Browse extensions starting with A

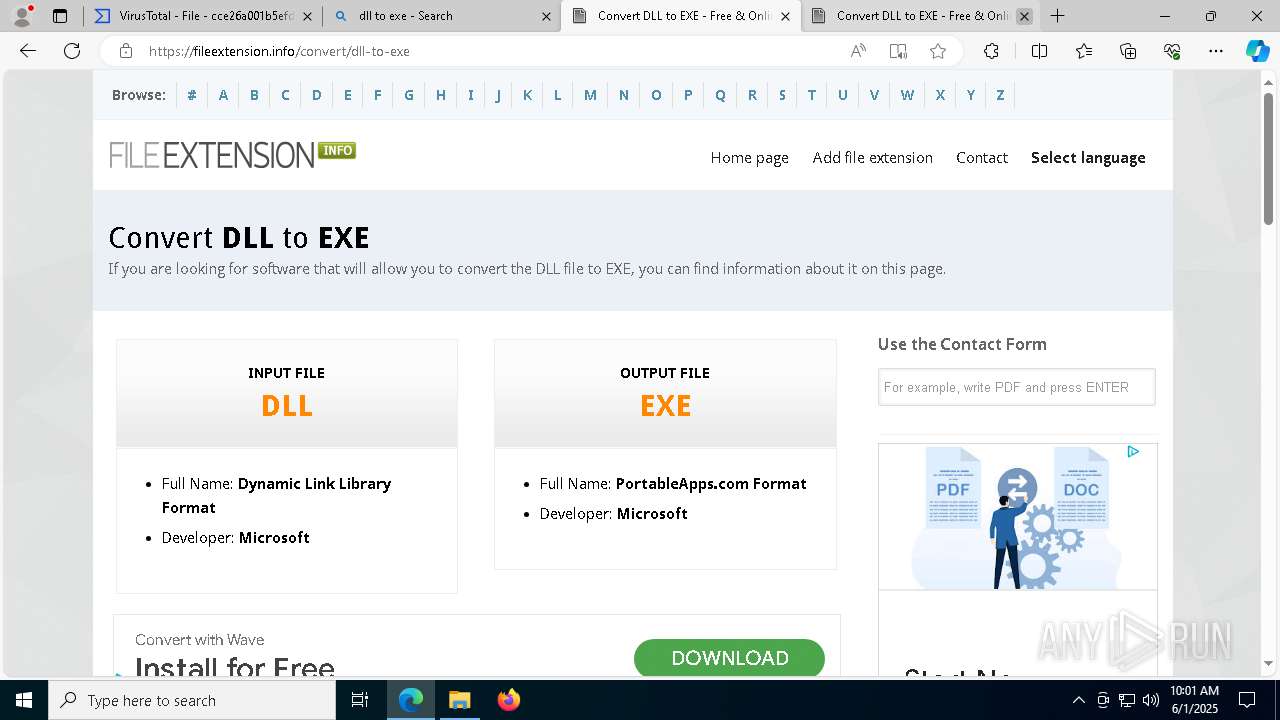pos(223,95)
